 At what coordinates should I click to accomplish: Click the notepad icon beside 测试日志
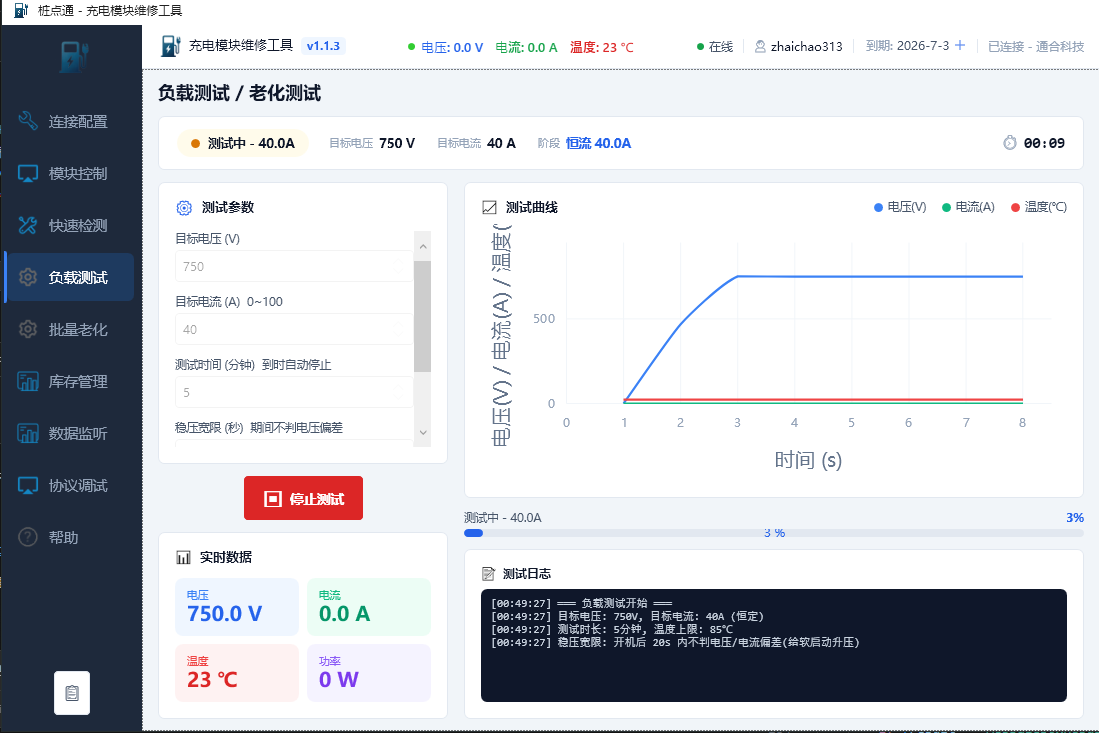click(x=489, y=574)
